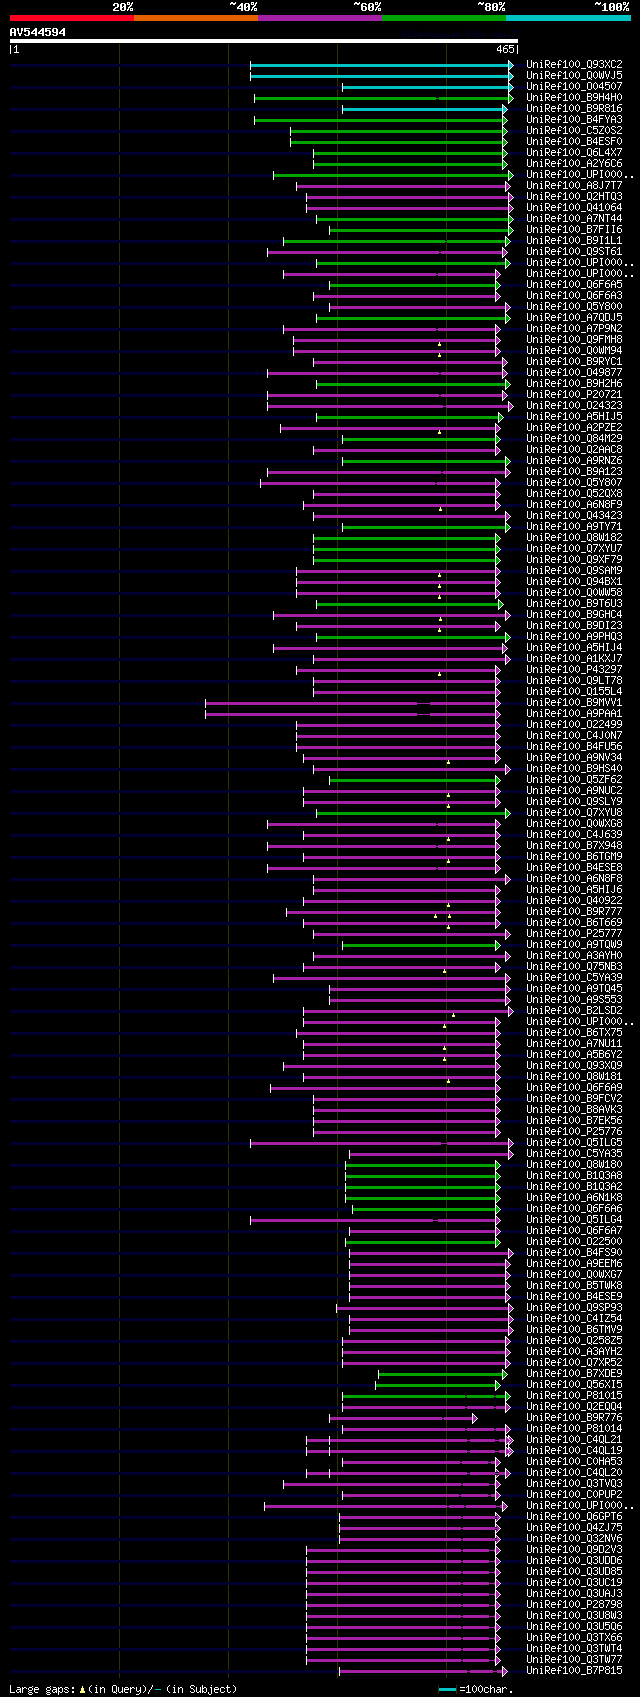This screenshot has width=640, height=1697.
Task: Open hit UniRef100_O04507
Action: pyautogui.click(x=574, y=87)
